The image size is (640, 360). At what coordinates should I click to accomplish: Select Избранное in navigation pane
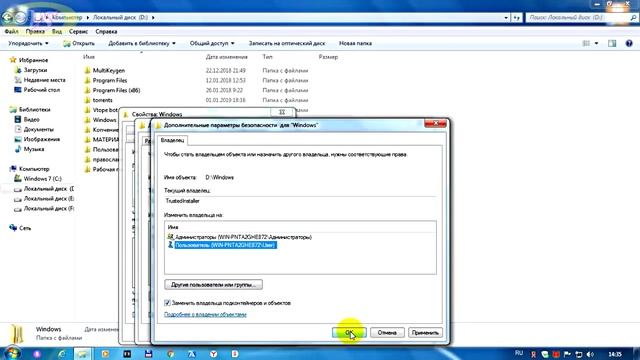[33, 60]
